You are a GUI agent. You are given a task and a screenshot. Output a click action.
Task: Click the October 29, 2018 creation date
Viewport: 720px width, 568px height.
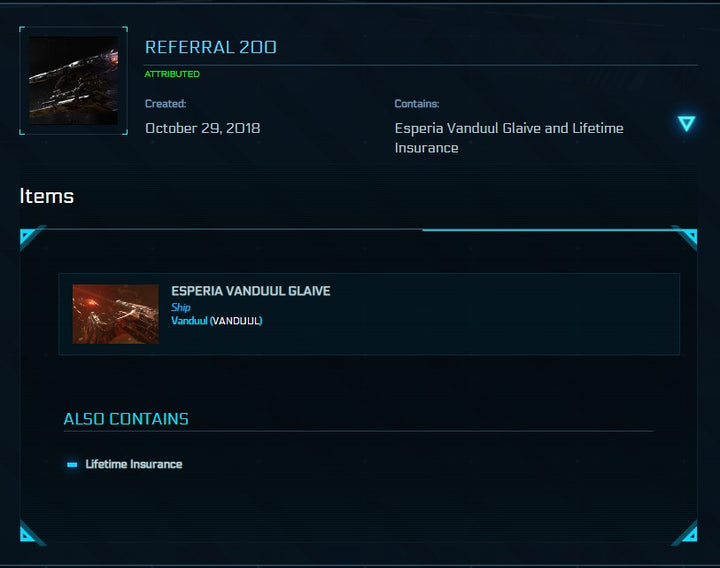(x=203, y=128)
